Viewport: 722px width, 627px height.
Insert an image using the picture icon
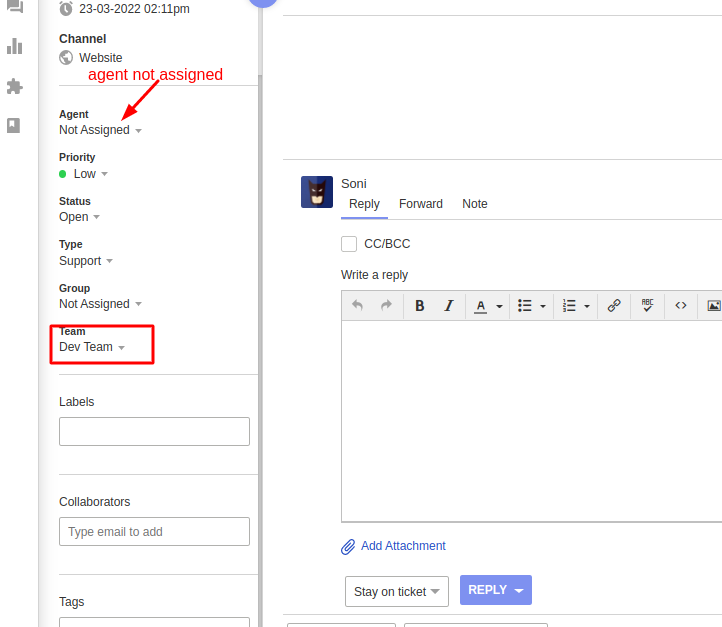point(714,305)
